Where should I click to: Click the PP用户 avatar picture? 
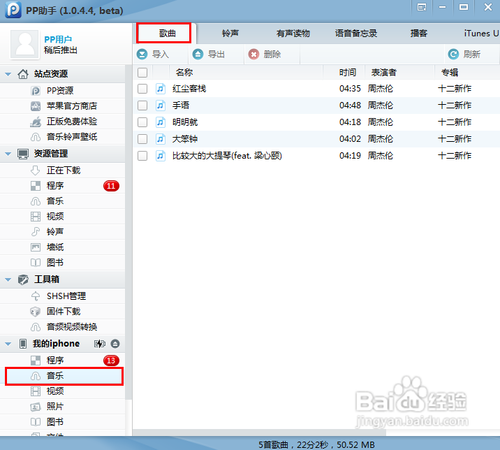pyautogui.click(x=24, y=44)
